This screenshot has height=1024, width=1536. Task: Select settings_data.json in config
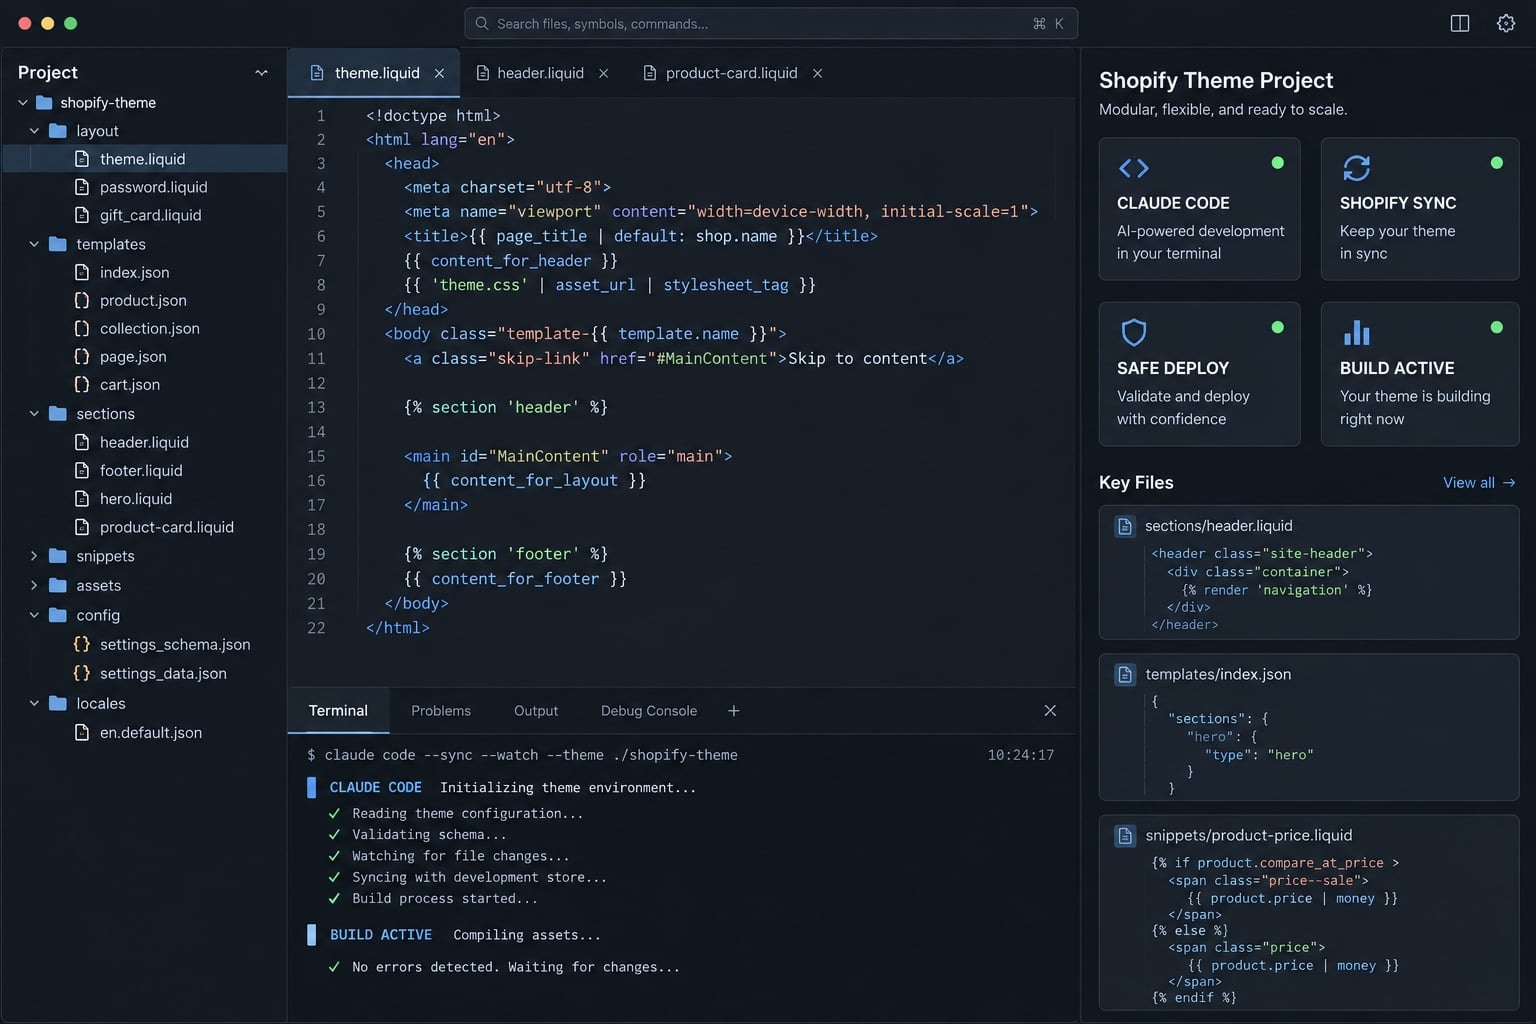point(145,673)
